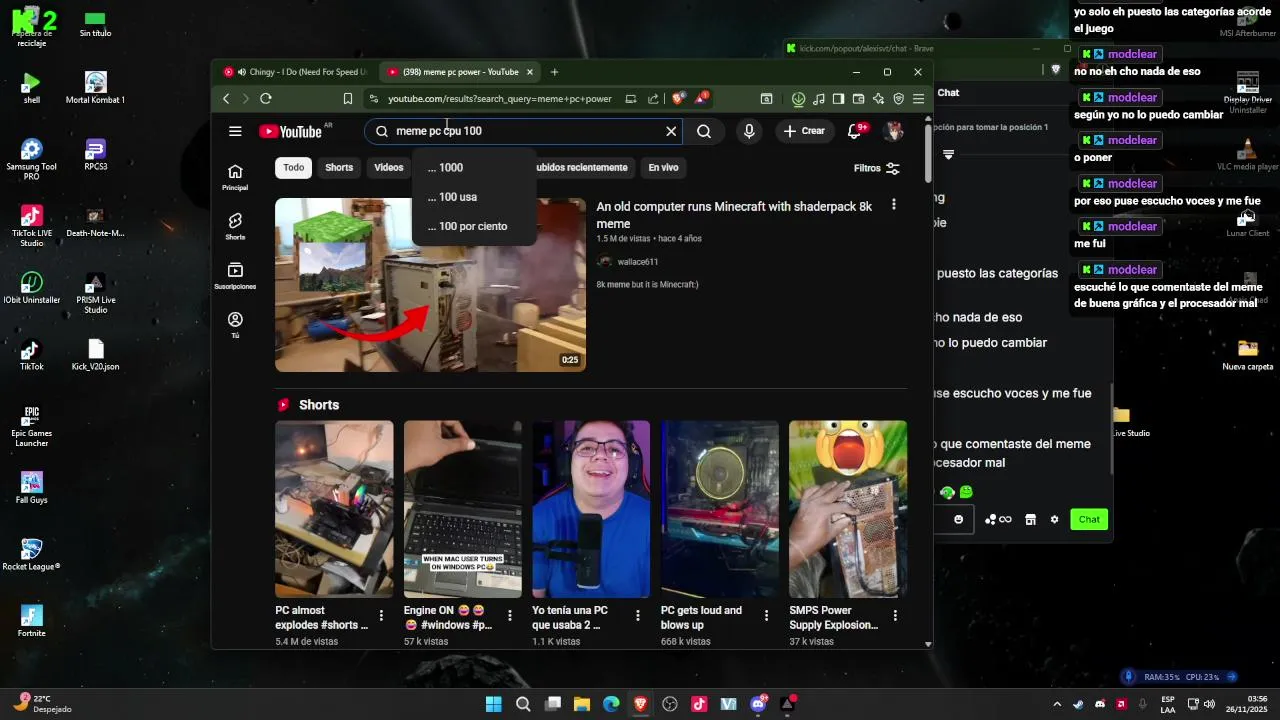Open Brave Rewards triangle icon
The height and width of the screenshot is (720, 1280).
click(702, 98)
